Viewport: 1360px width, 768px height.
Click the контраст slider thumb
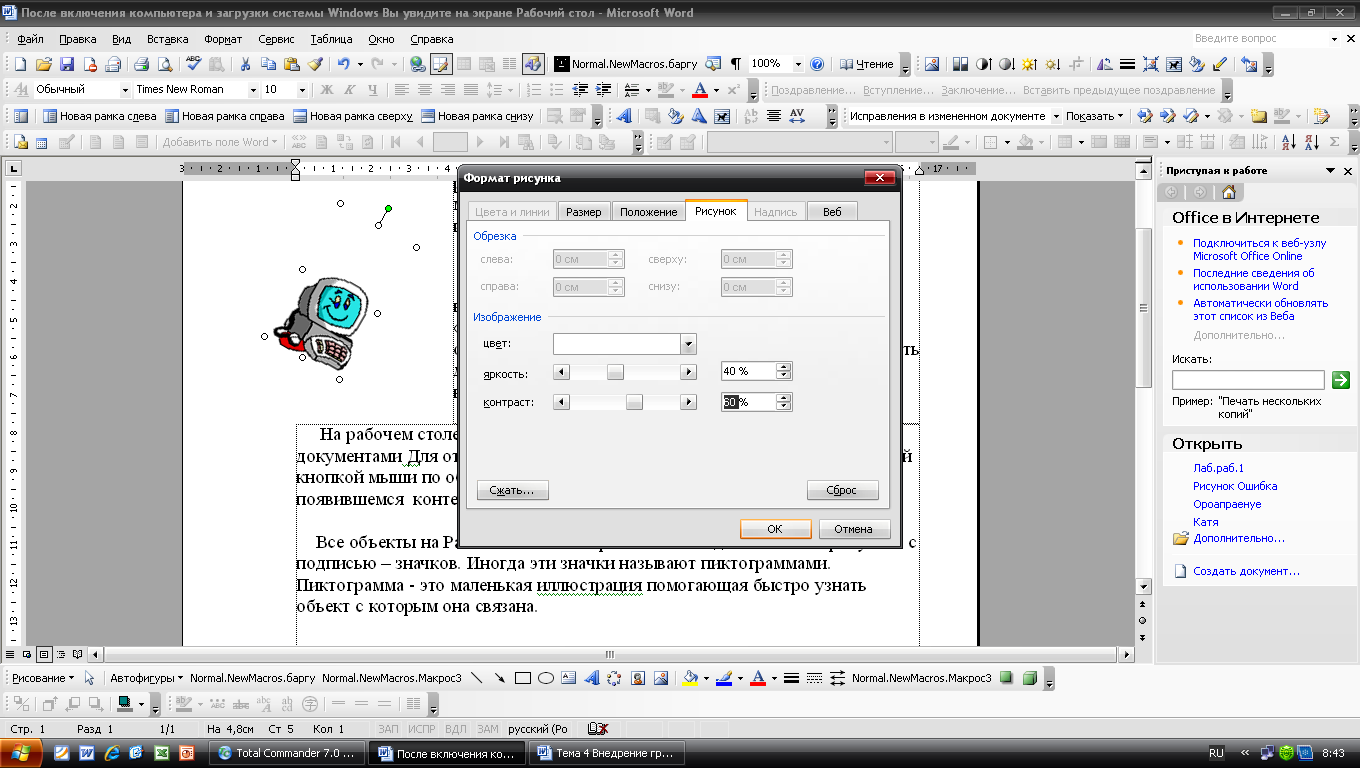pos(634,402)
